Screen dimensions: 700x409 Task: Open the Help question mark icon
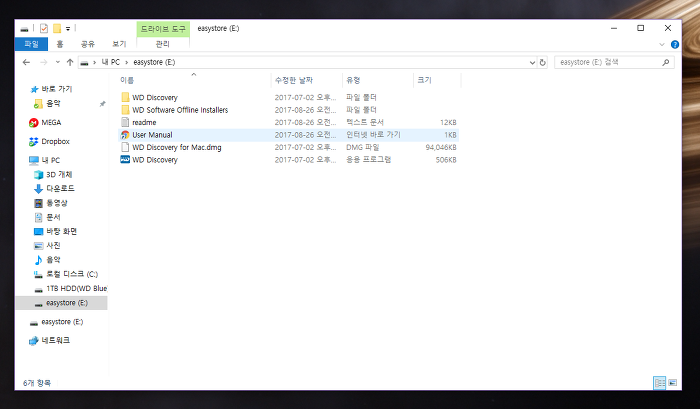pos(675,44)
